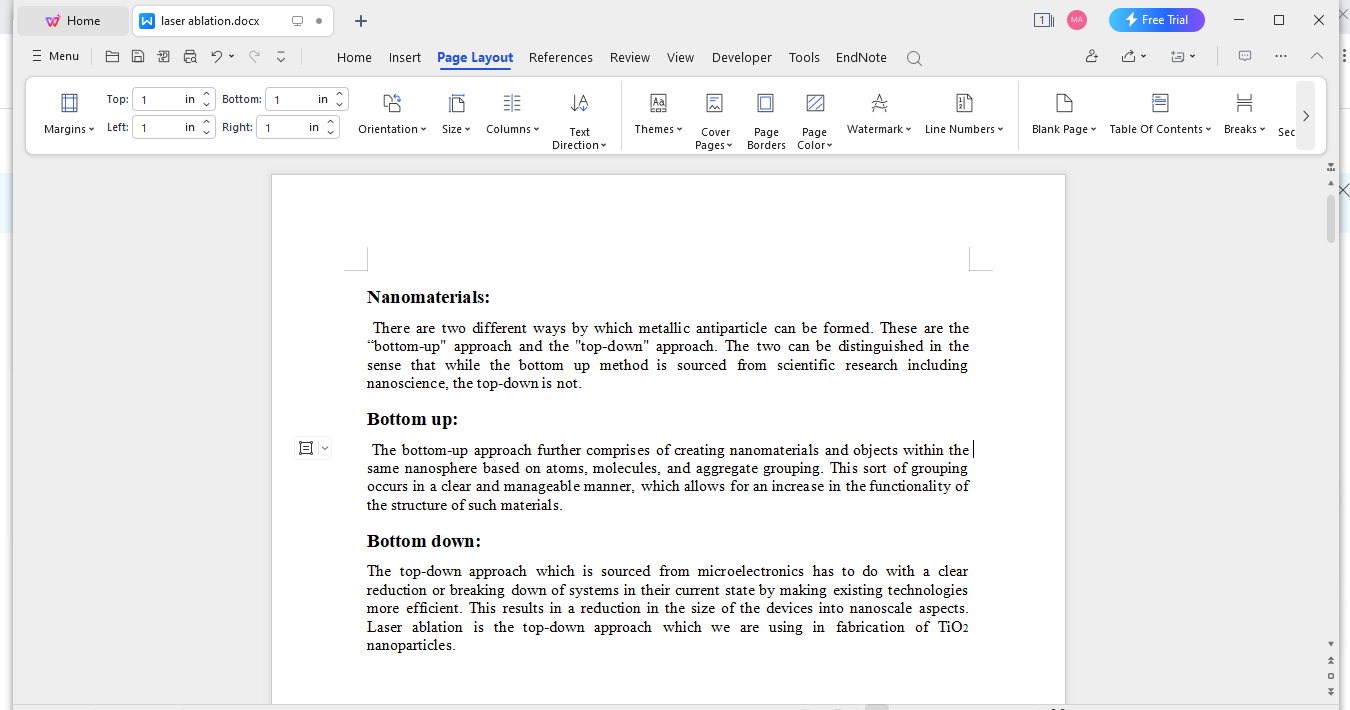
Task: Open Print Preview from quick access bar
Action: [x=190, y=57]
